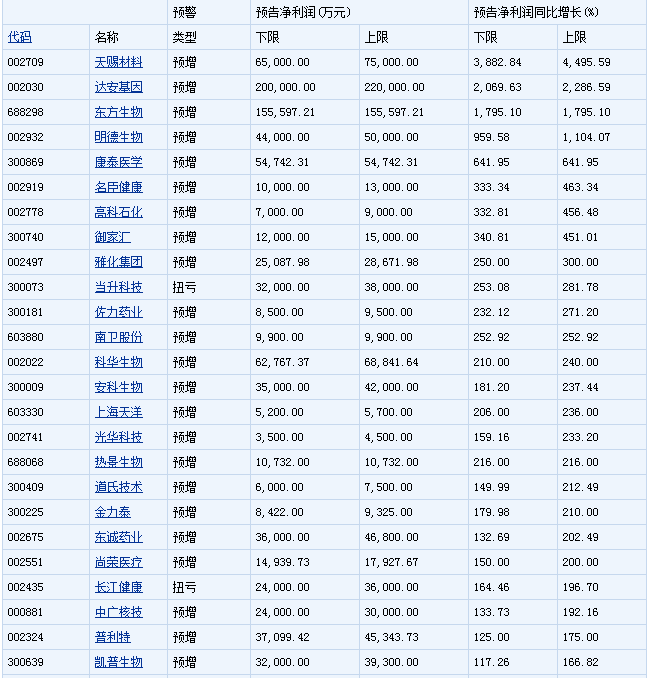Open the 明德生物 stock link

118,138
